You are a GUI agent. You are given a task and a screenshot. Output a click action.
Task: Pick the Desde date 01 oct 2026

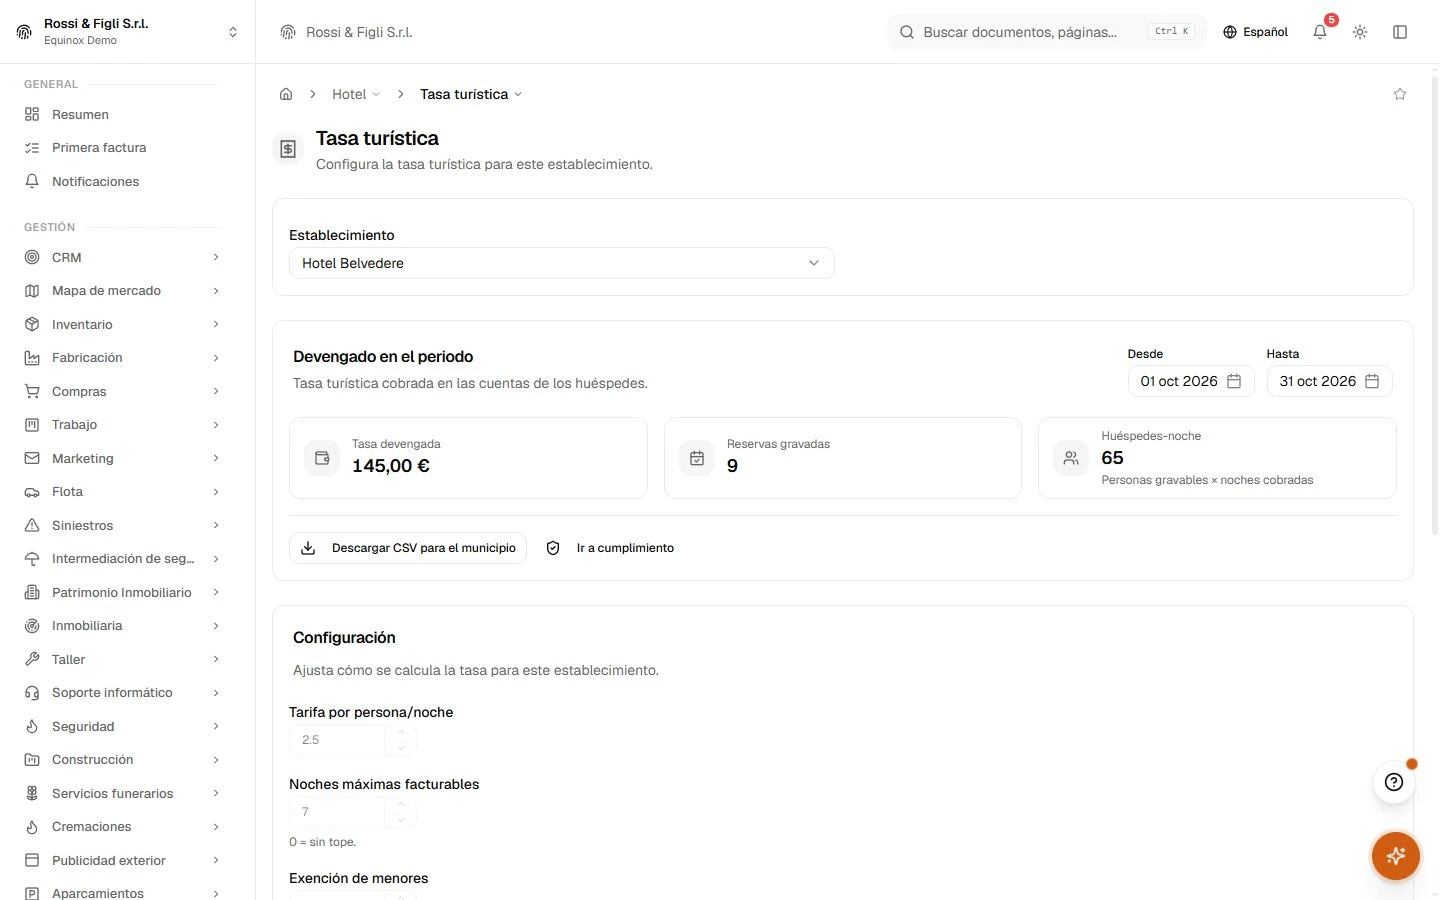[x=1191, y=381]
